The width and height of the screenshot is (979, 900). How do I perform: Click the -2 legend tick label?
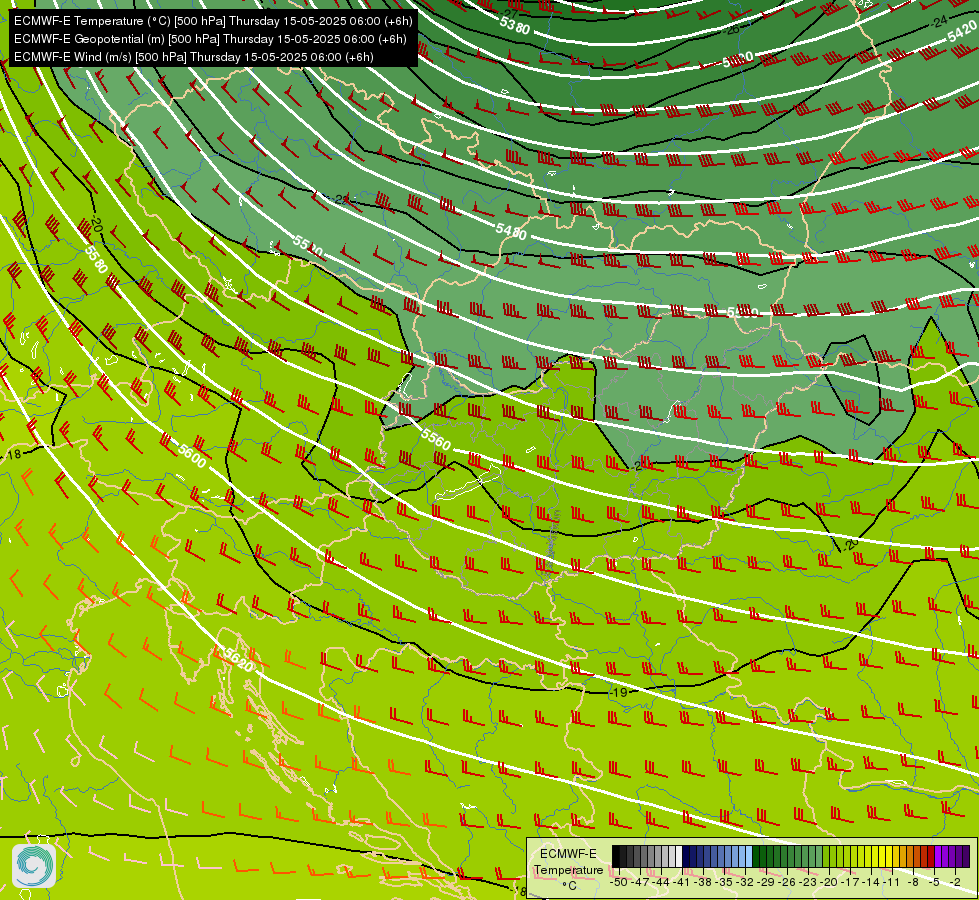coord(955,883)
